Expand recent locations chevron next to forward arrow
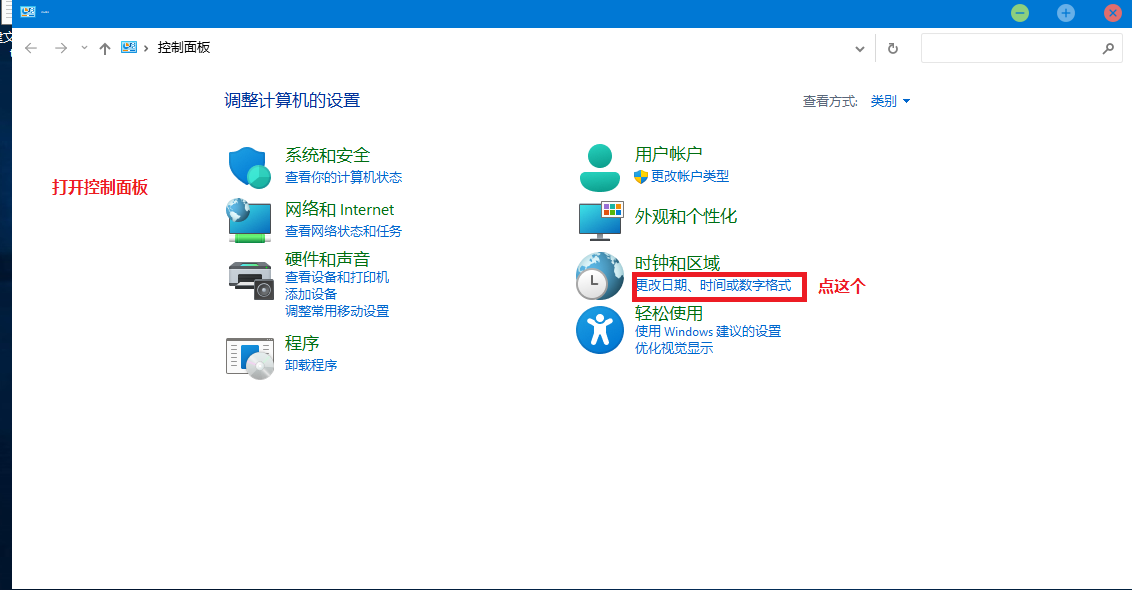Image resolution: width=1132 pixels, height=590 pixels. pos(84,48)
